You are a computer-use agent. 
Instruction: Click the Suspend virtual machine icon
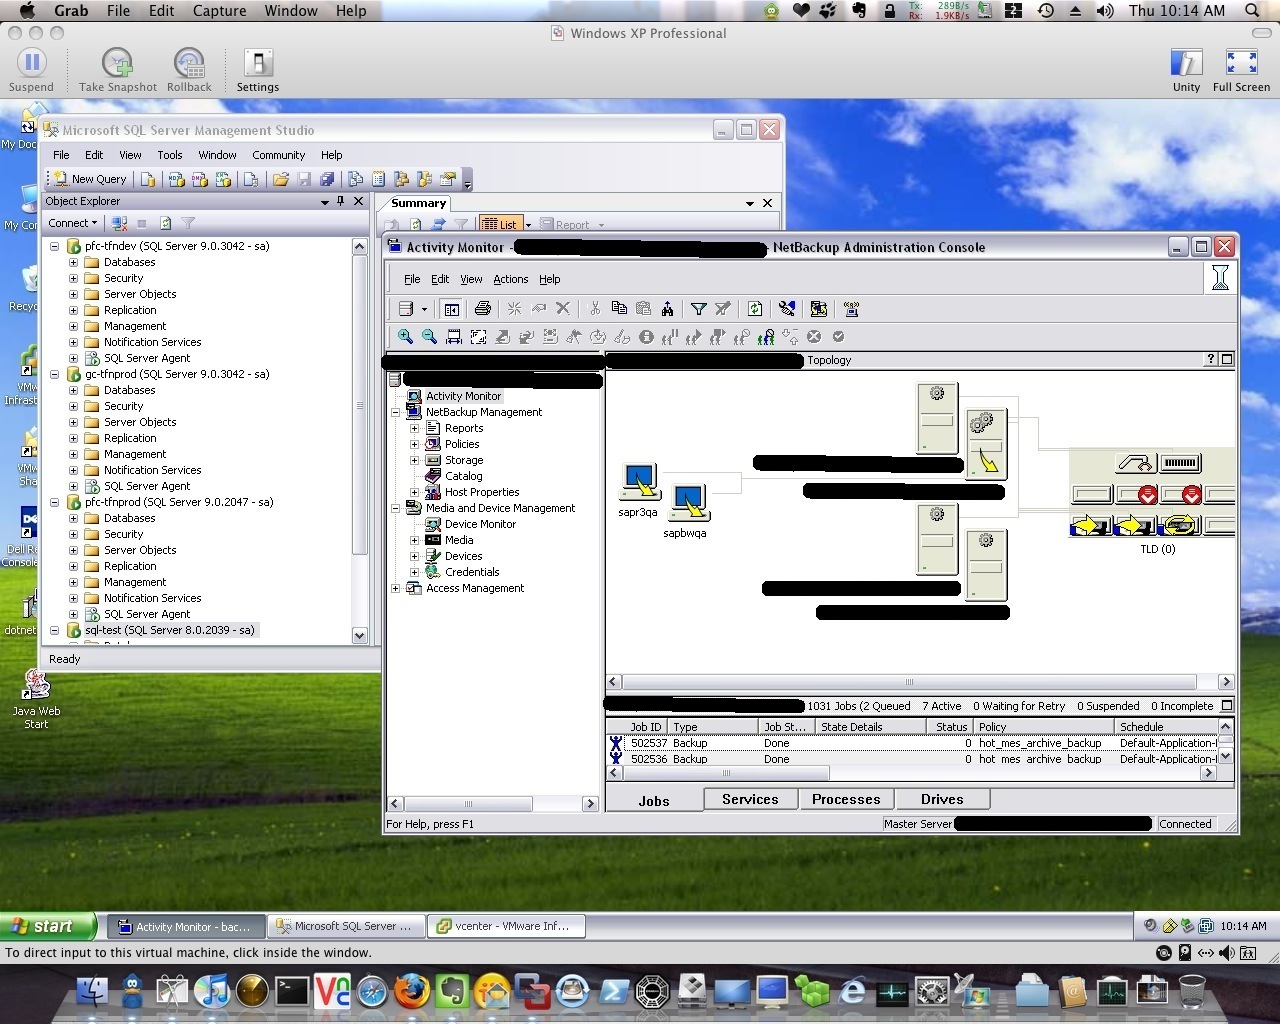coord(31,63)
